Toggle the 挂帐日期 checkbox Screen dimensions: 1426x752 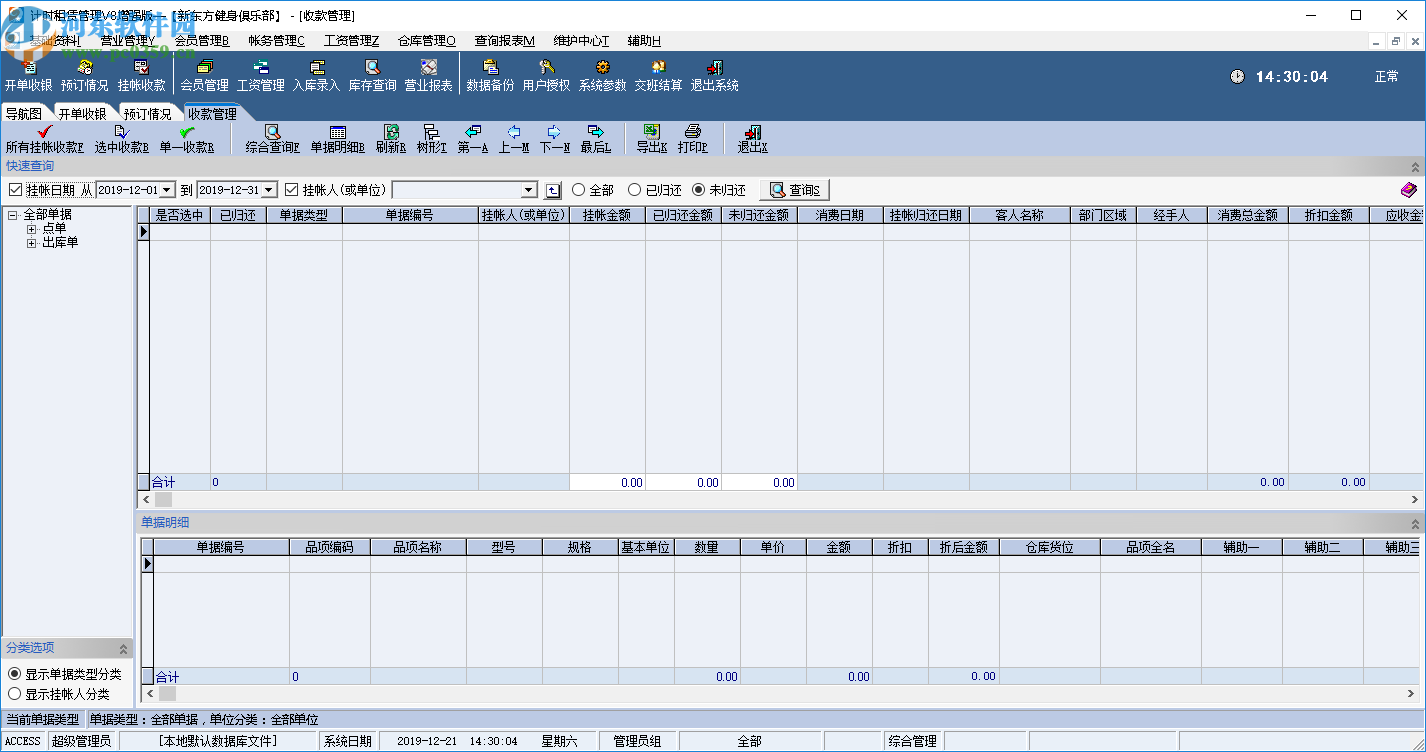point(15,190)
